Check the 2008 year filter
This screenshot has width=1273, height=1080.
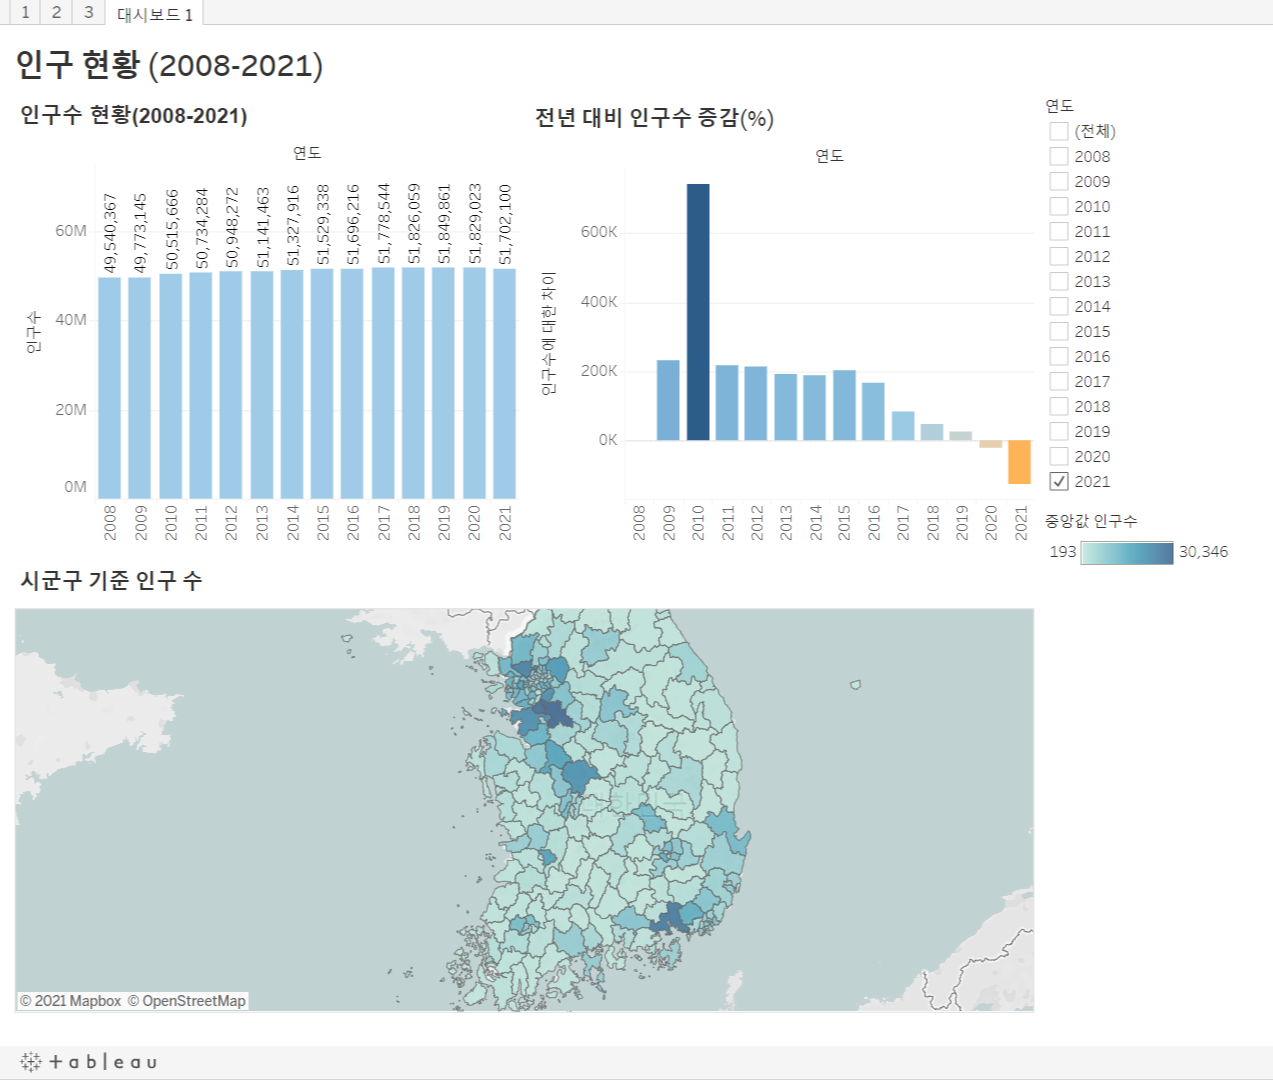pyautogui.click(x=1059, y=156)
